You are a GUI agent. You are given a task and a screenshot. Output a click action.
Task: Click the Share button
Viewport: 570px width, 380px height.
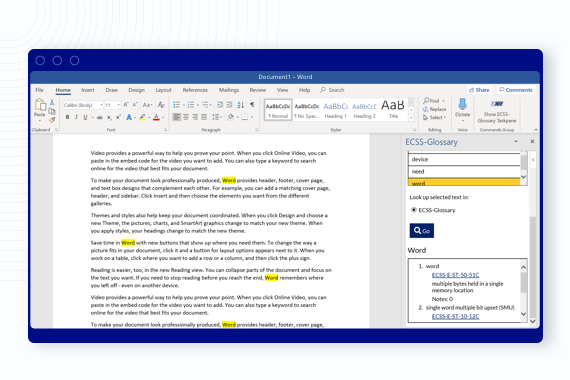click(x=479, y=90)
